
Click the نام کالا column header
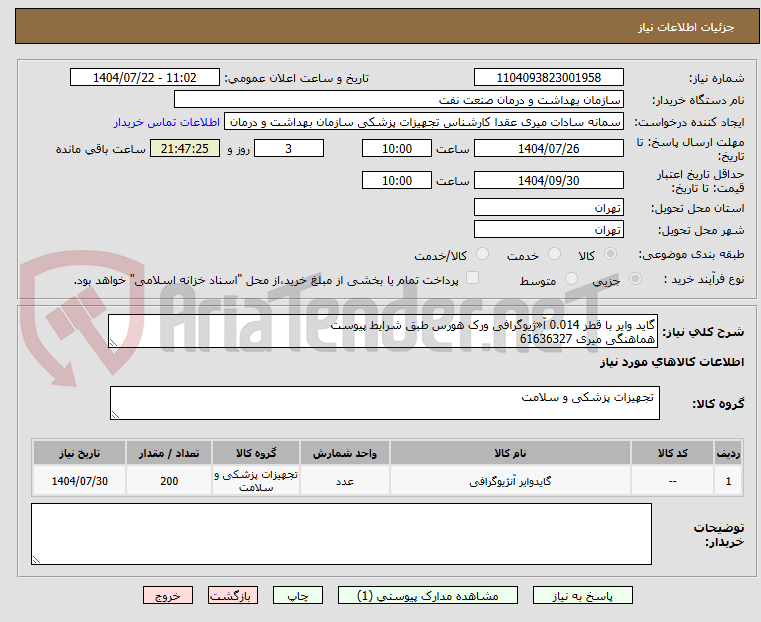[x=510, y=453]
